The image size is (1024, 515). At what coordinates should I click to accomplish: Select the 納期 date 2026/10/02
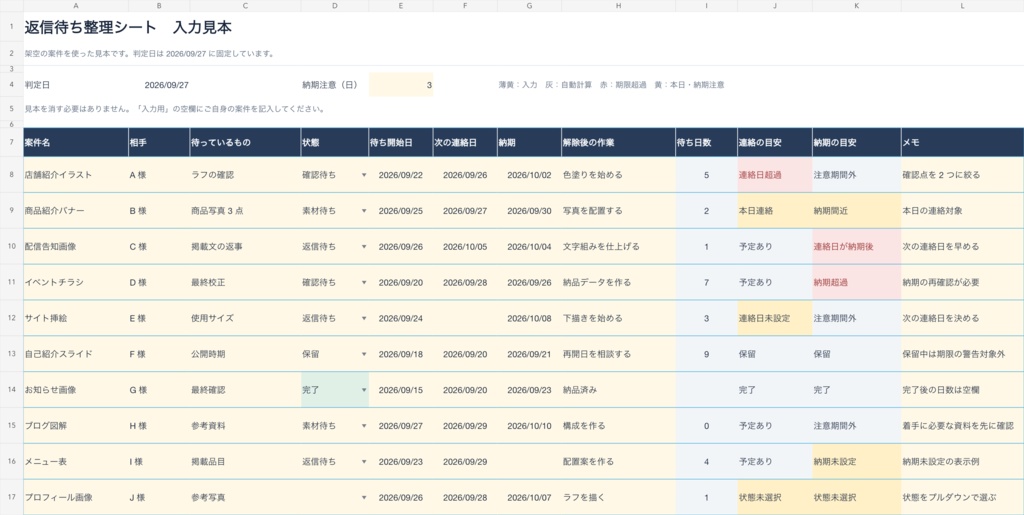pos(529,175)
